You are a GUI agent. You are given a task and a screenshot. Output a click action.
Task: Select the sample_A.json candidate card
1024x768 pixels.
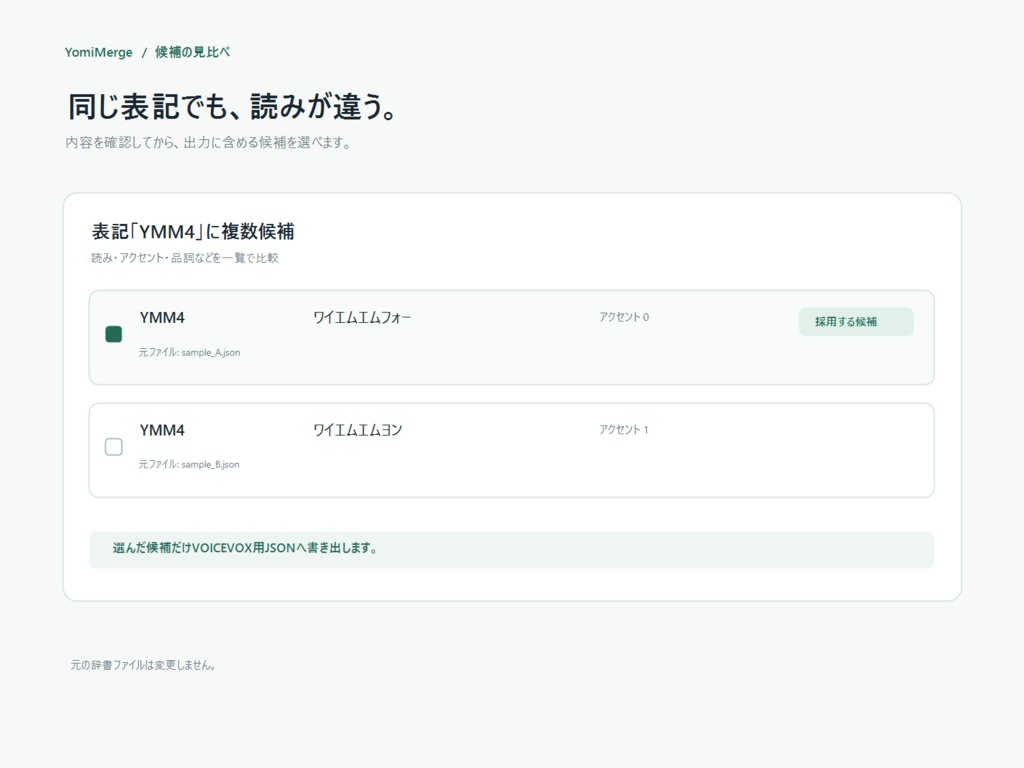(511, 338)
